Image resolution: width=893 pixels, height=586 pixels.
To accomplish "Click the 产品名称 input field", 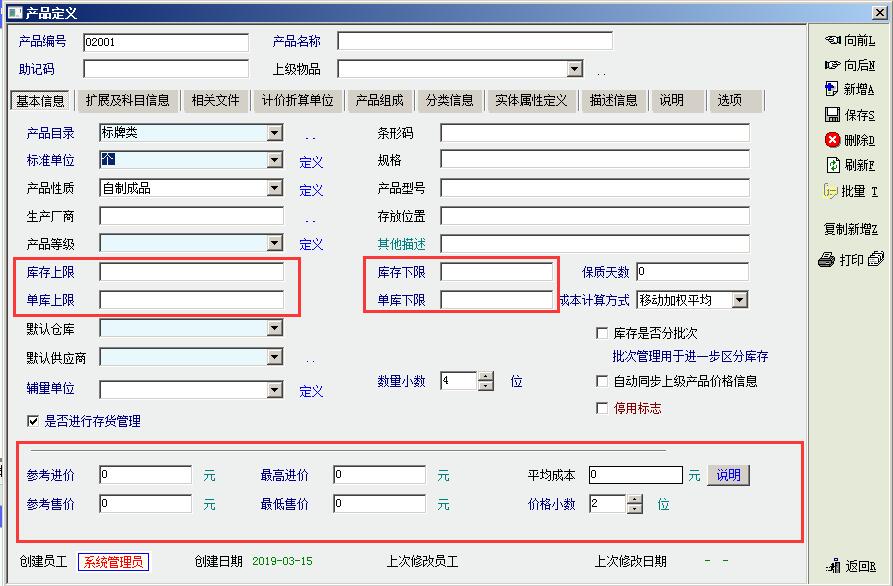I will click(x=474, y=41).
